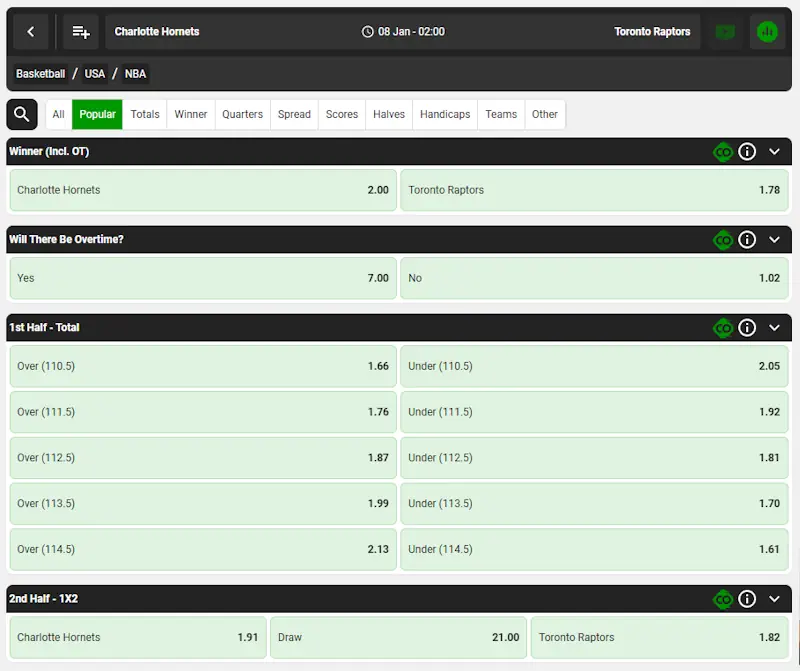Image resolution: width=800 pixels, height=671 pixels.
Task: Select the Quarters filter tab
Action: (x=242, y=114)
